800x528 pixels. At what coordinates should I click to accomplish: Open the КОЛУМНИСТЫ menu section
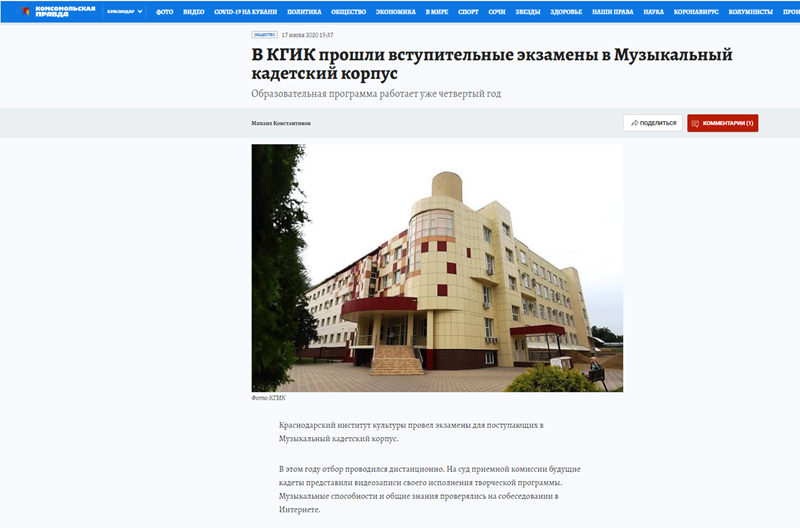click(x=750, y=12)
